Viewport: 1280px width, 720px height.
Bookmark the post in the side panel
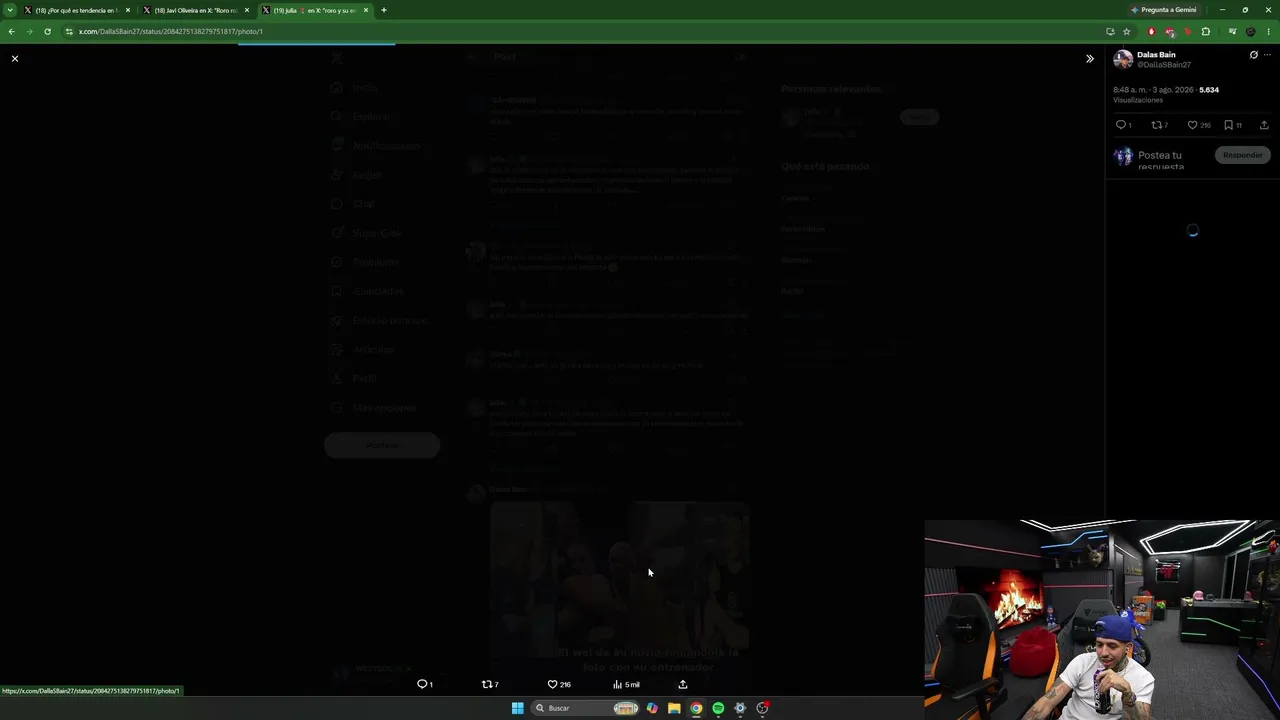[x=1228, y=125]
